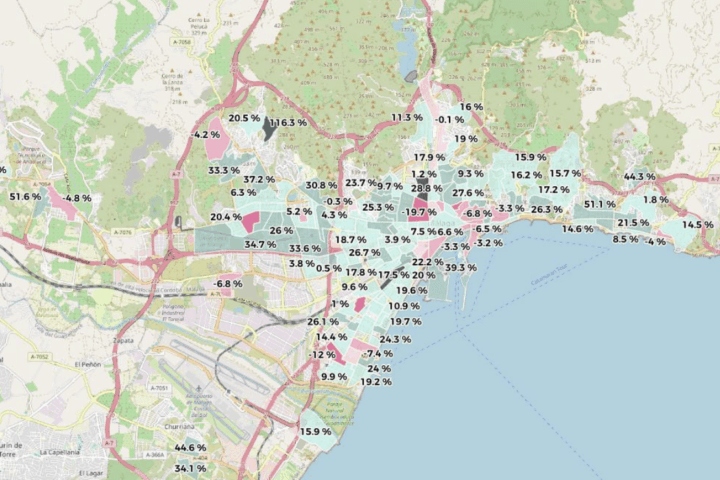
Task: Click the Churriana place name
Action: tap(178, 424)
